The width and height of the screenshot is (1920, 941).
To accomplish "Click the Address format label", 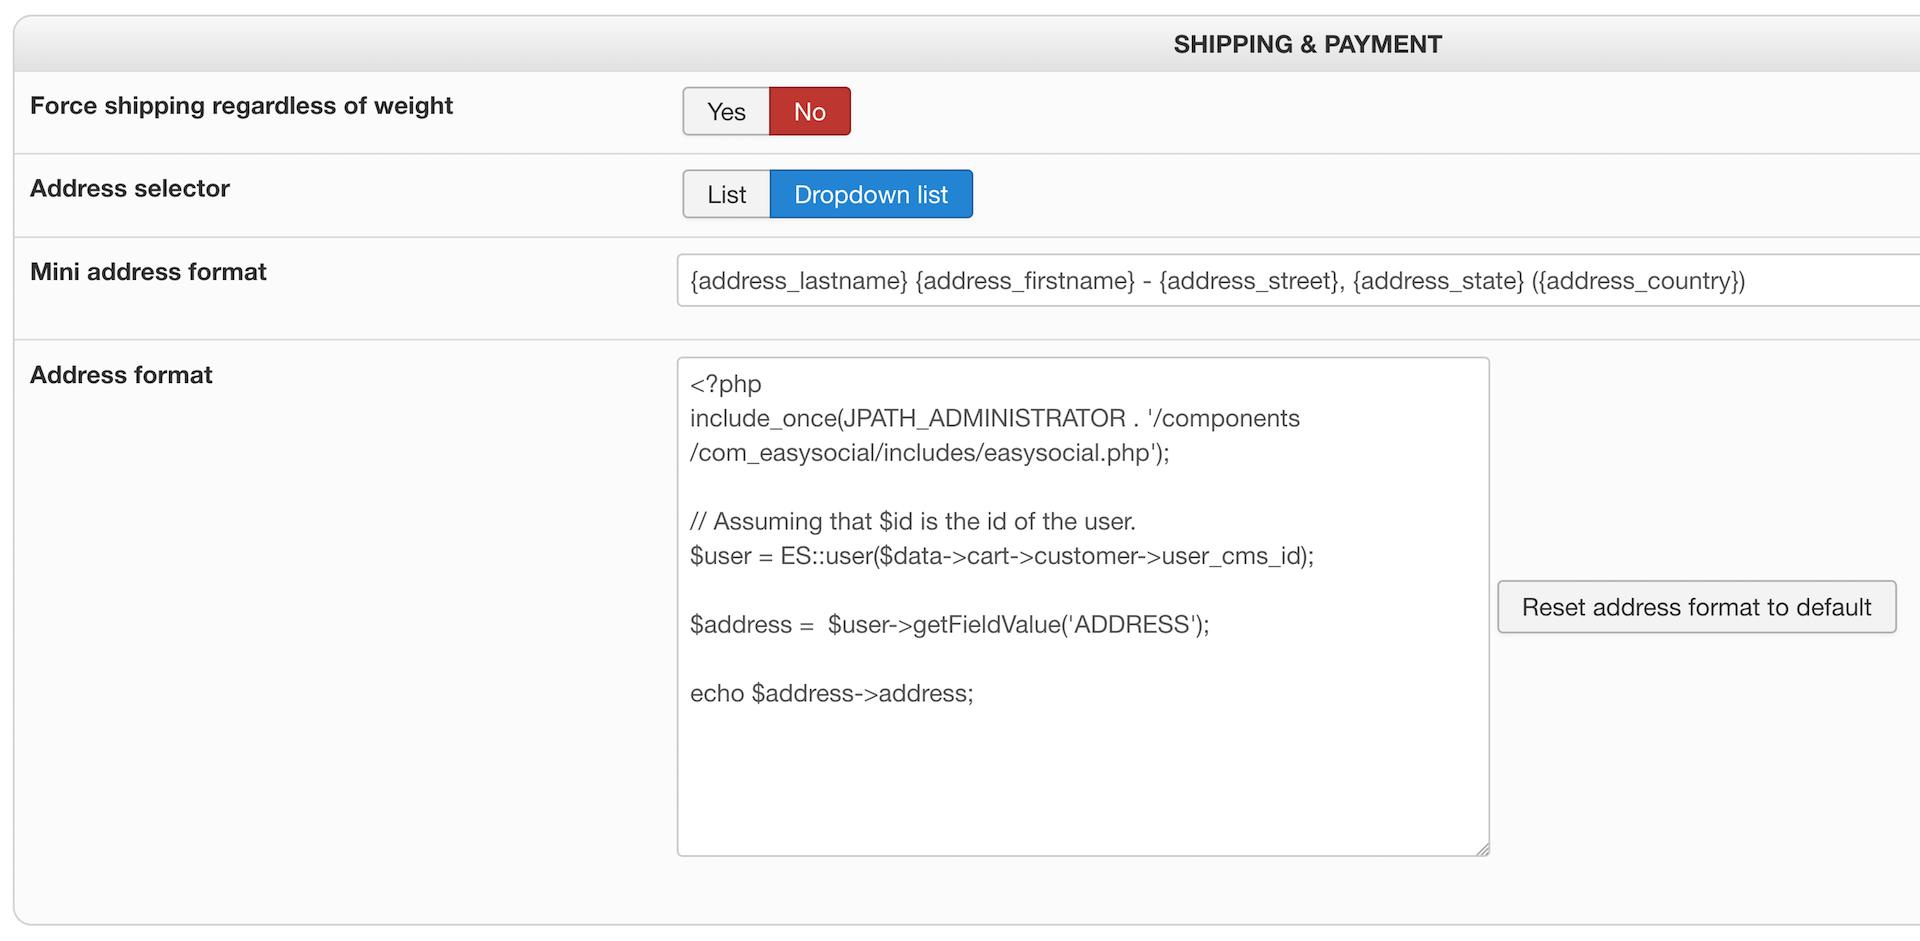I will coord(121,375).
